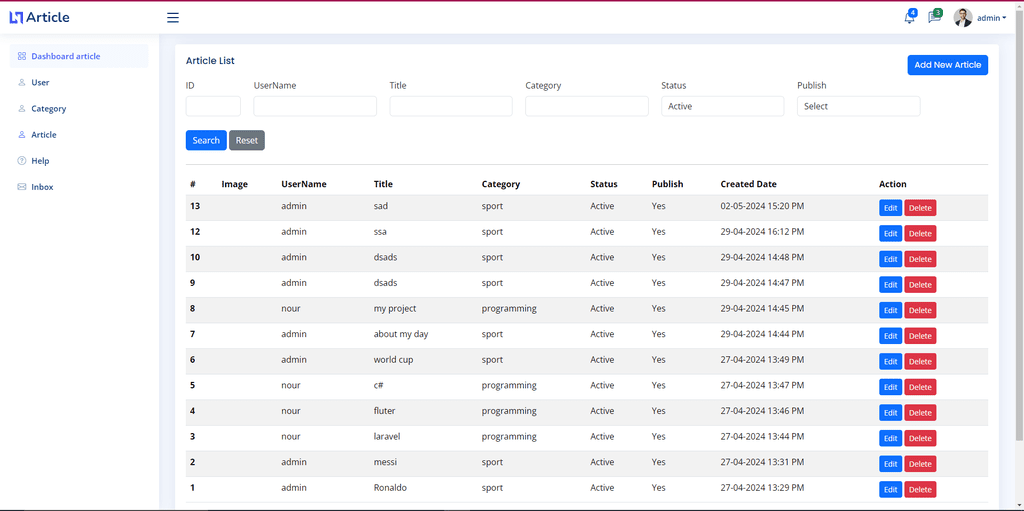Click the Category sidebar icon
Viewport: 1024px width, 511px height.
pyautogui.click(x=22, y=108)
